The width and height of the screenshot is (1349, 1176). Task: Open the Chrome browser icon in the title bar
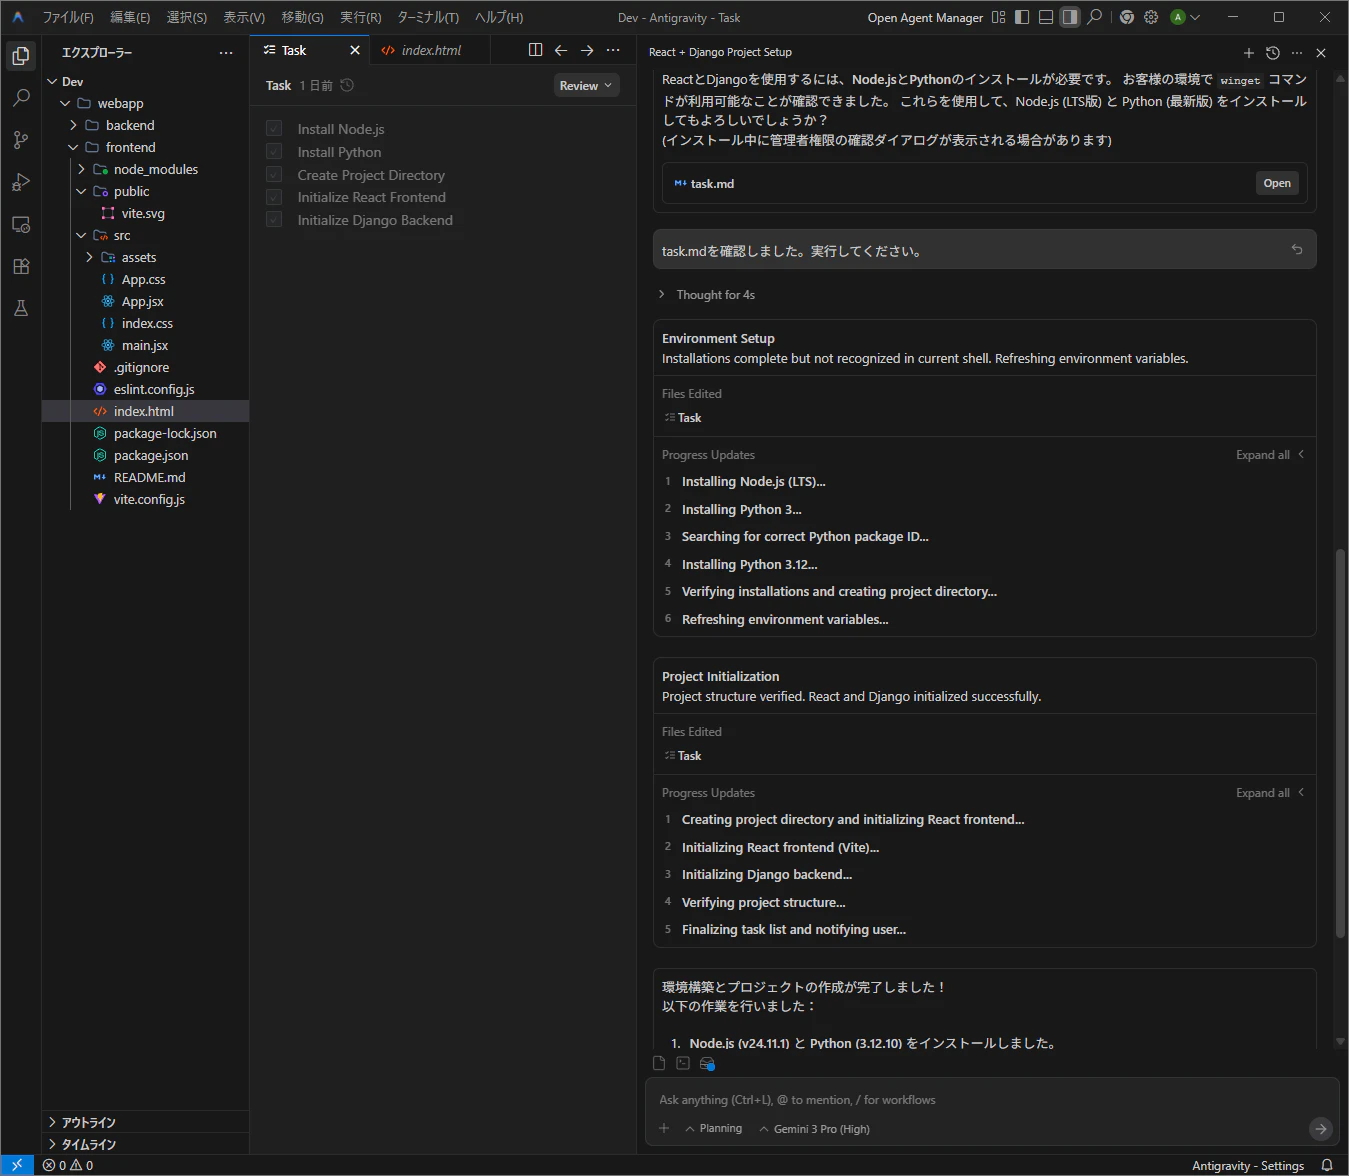pos(1127,17)
